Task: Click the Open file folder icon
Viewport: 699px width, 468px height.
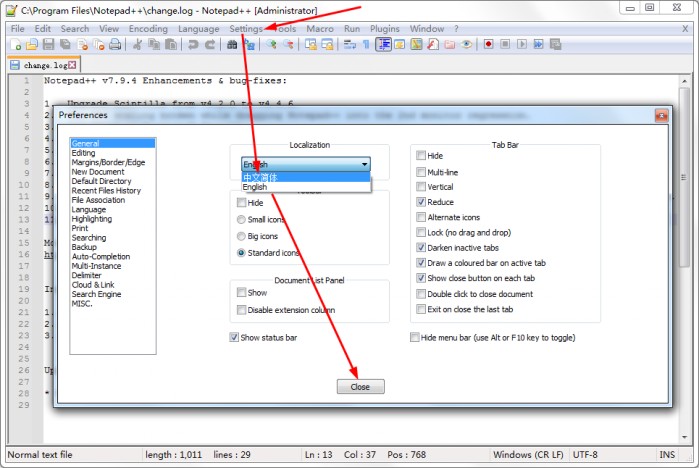Action: (32, 45)
